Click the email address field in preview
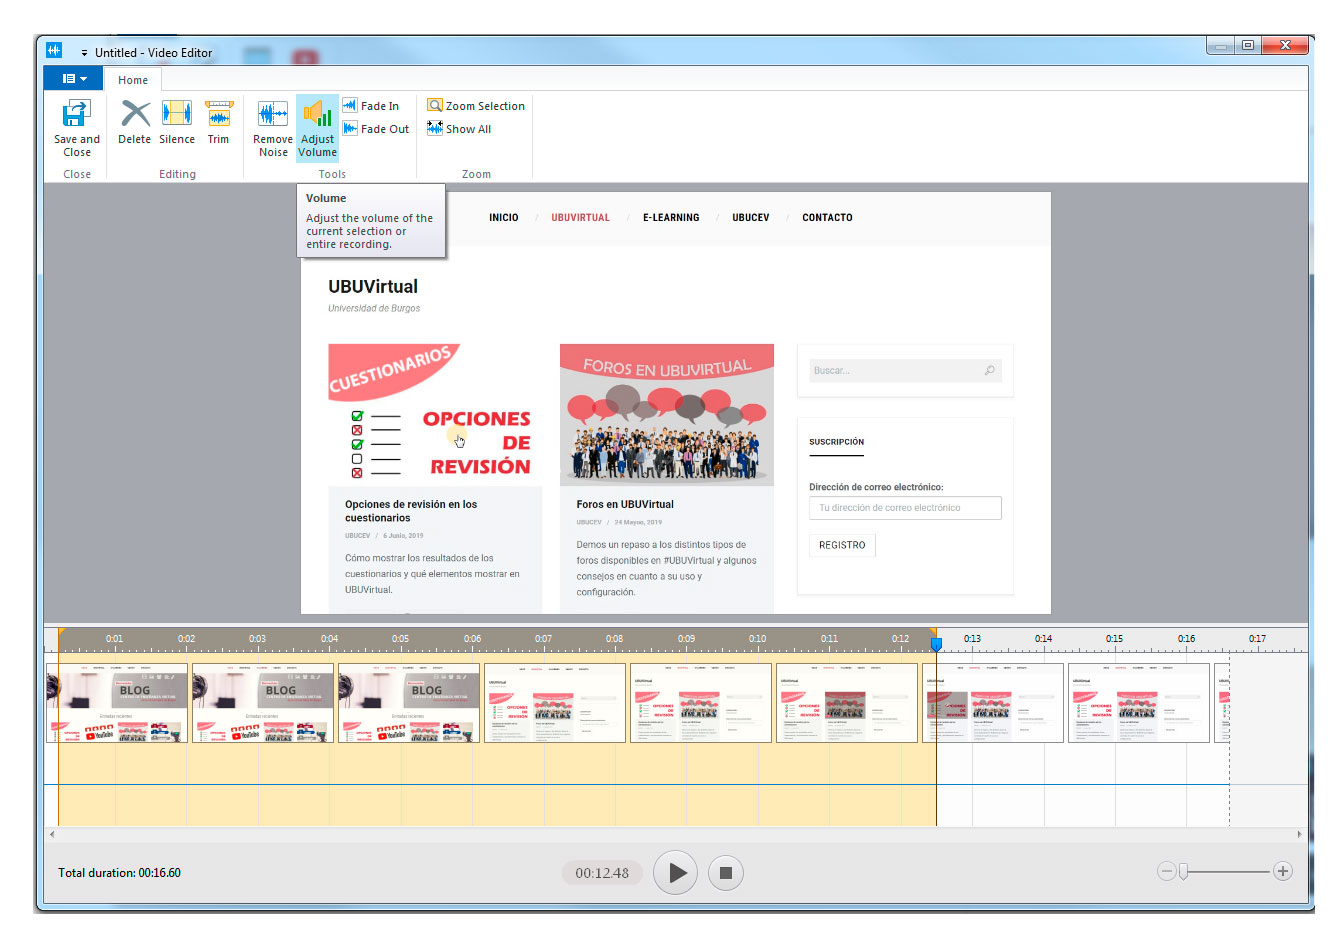Image resolution: width=1344 pixels, height=944 pixels. [x=905, y=508]
